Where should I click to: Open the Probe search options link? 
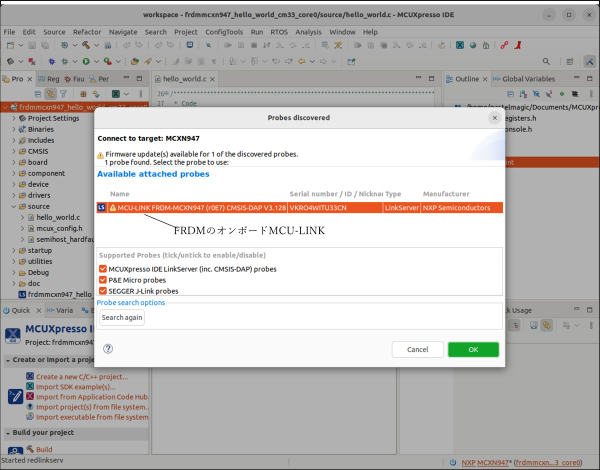click(x=131, y=302)
